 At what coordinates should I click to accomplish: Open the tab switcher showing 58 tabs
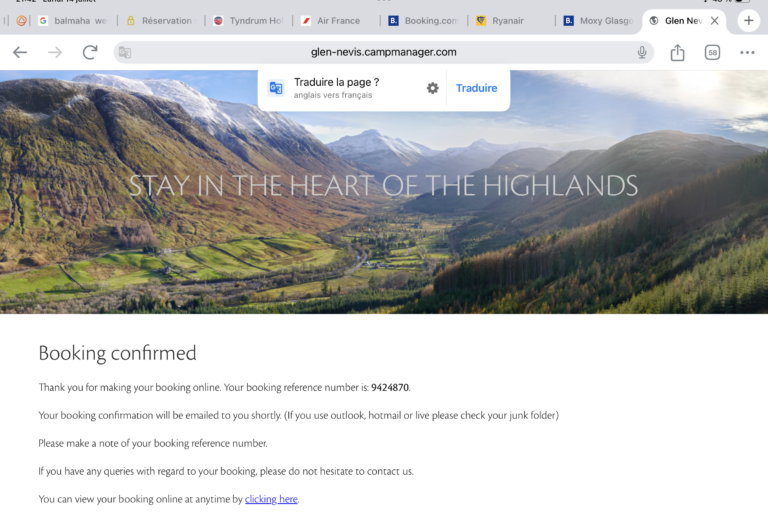pyautogui.click(x=712, y=52)
